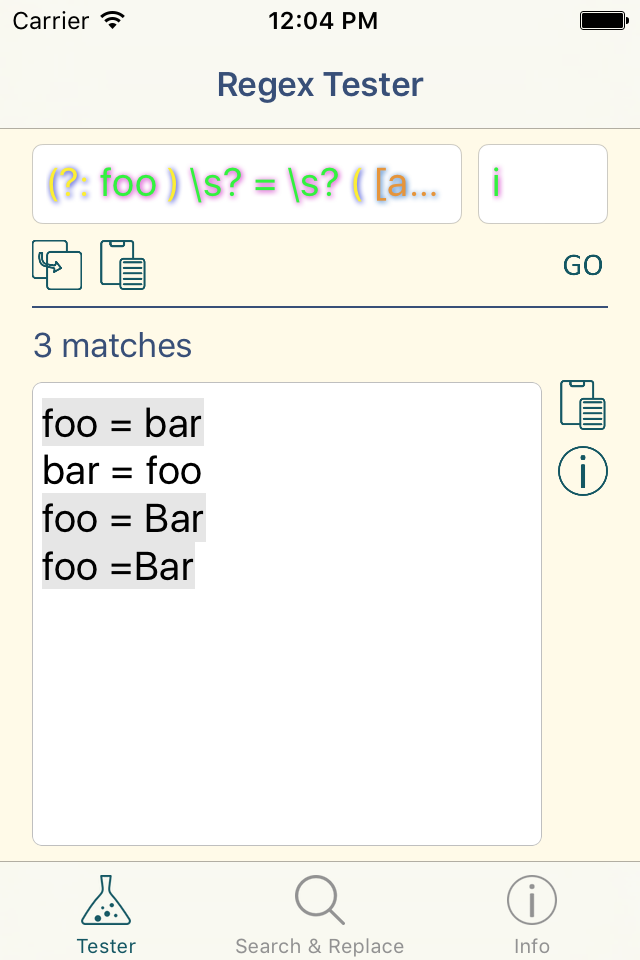Tap the paste clipboard icon below regex field
The height and width of the screenshot is (960, 640).
point(123,264)
